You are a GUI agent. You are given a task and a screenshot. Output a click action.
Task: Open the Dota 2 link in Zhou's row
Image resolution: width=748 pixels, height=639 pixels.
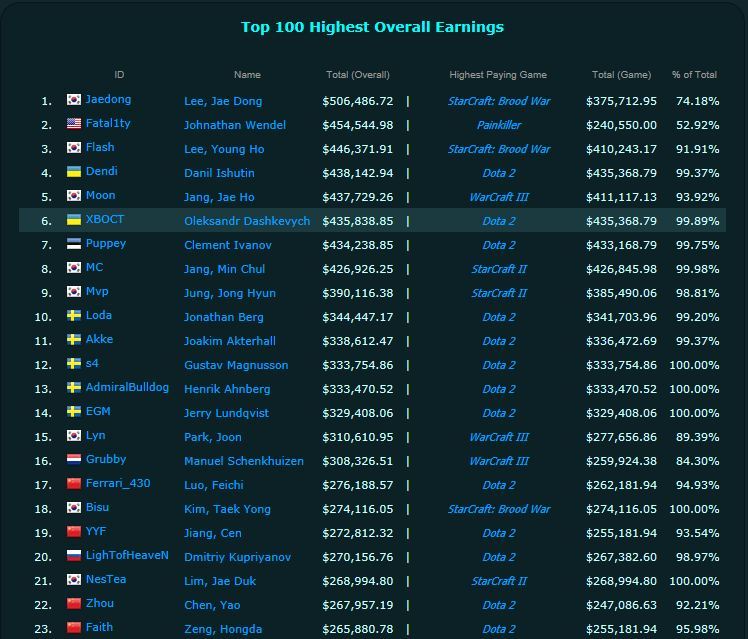click(499, 605)
